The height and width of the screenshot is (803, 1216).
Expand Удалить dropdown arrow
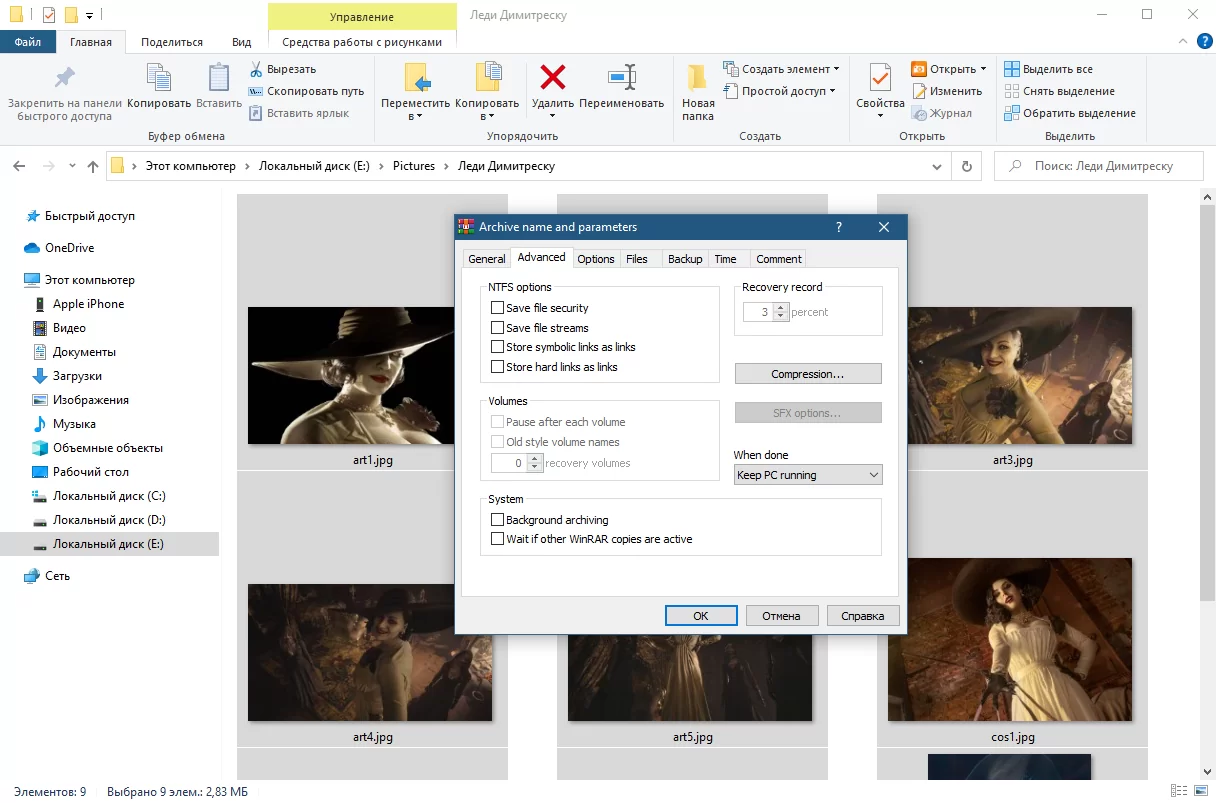point(553,116)
